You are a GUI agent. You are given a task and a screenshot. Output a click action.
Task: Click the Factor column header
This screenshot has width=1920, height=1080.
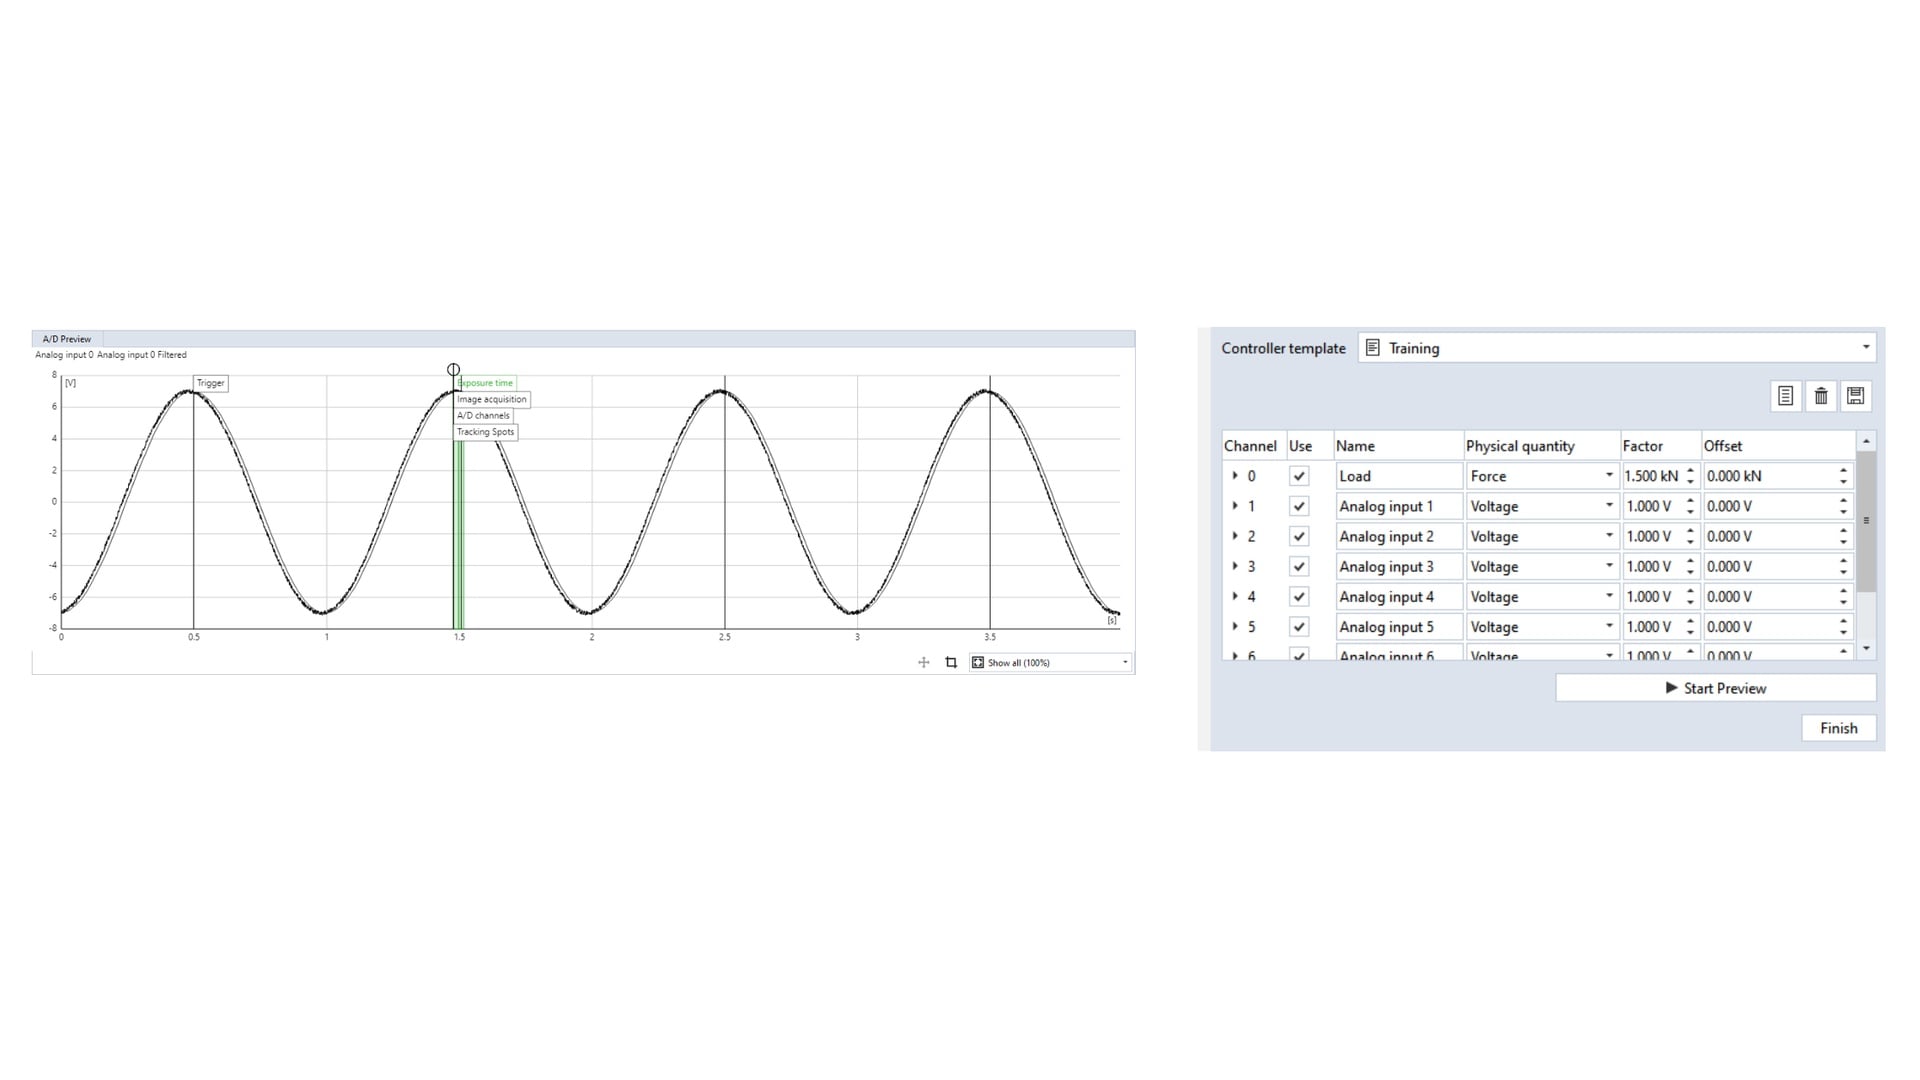pos(1660,446)
